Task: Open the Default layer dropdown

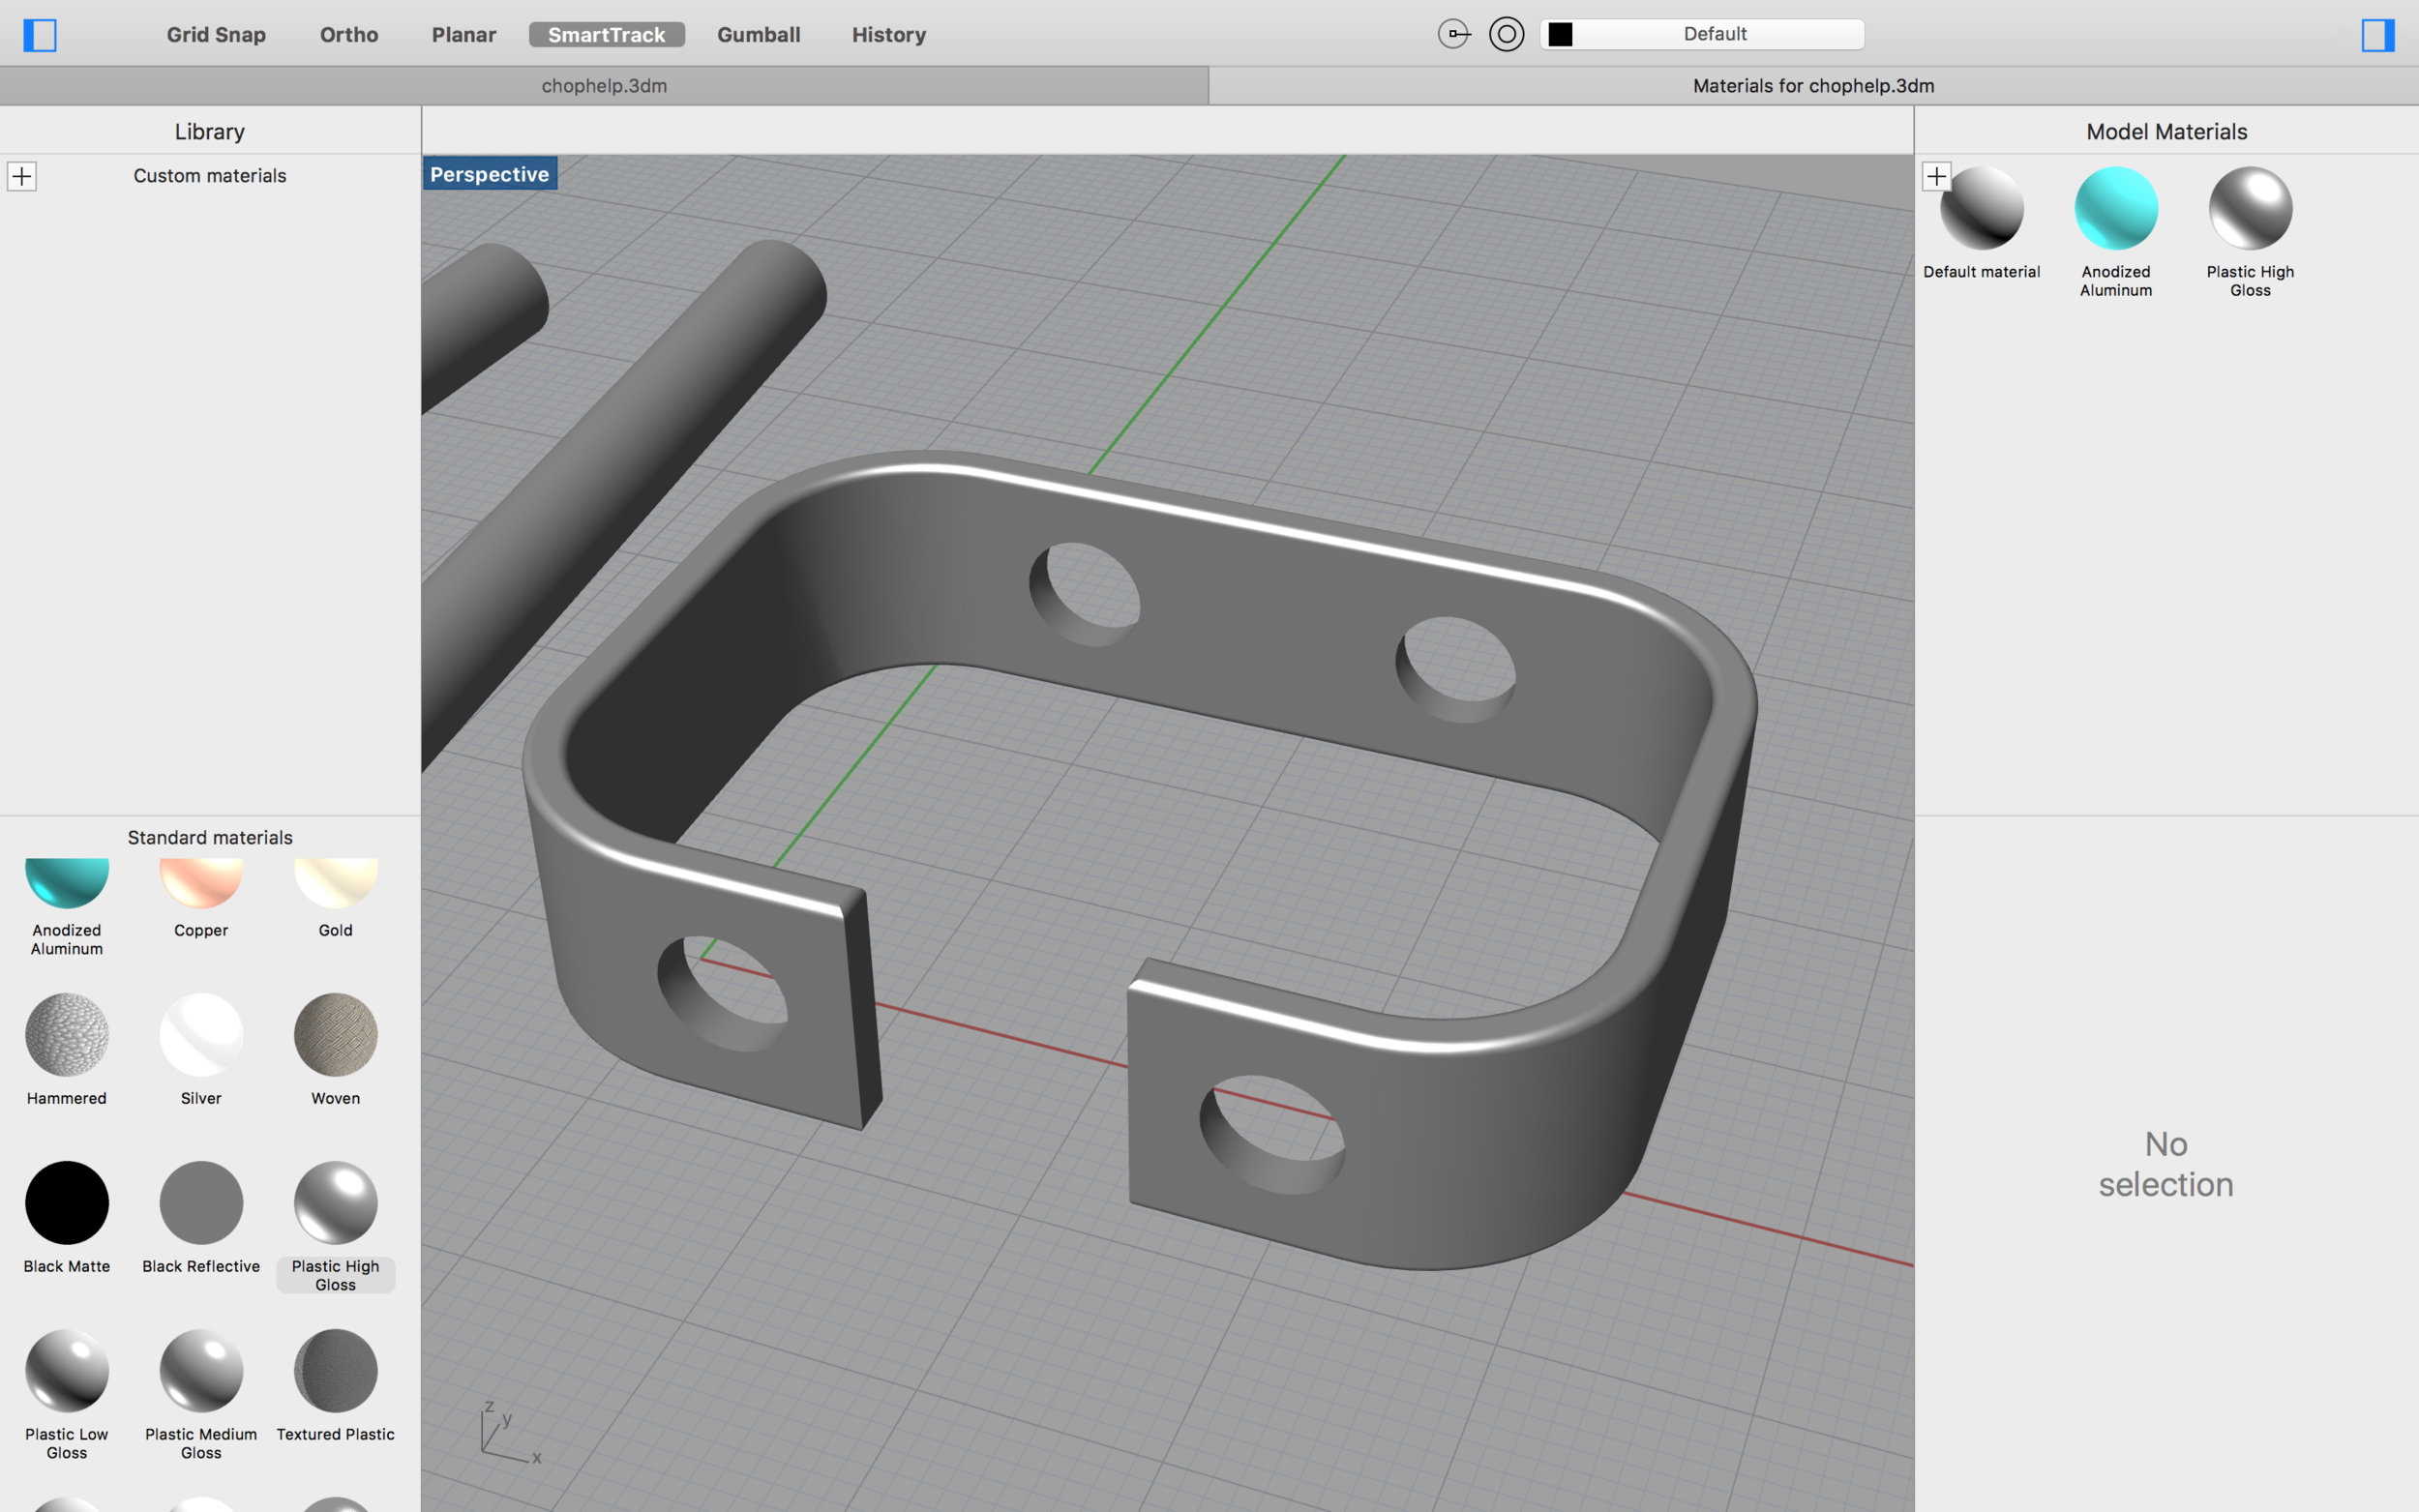Action: point(1702,34)
